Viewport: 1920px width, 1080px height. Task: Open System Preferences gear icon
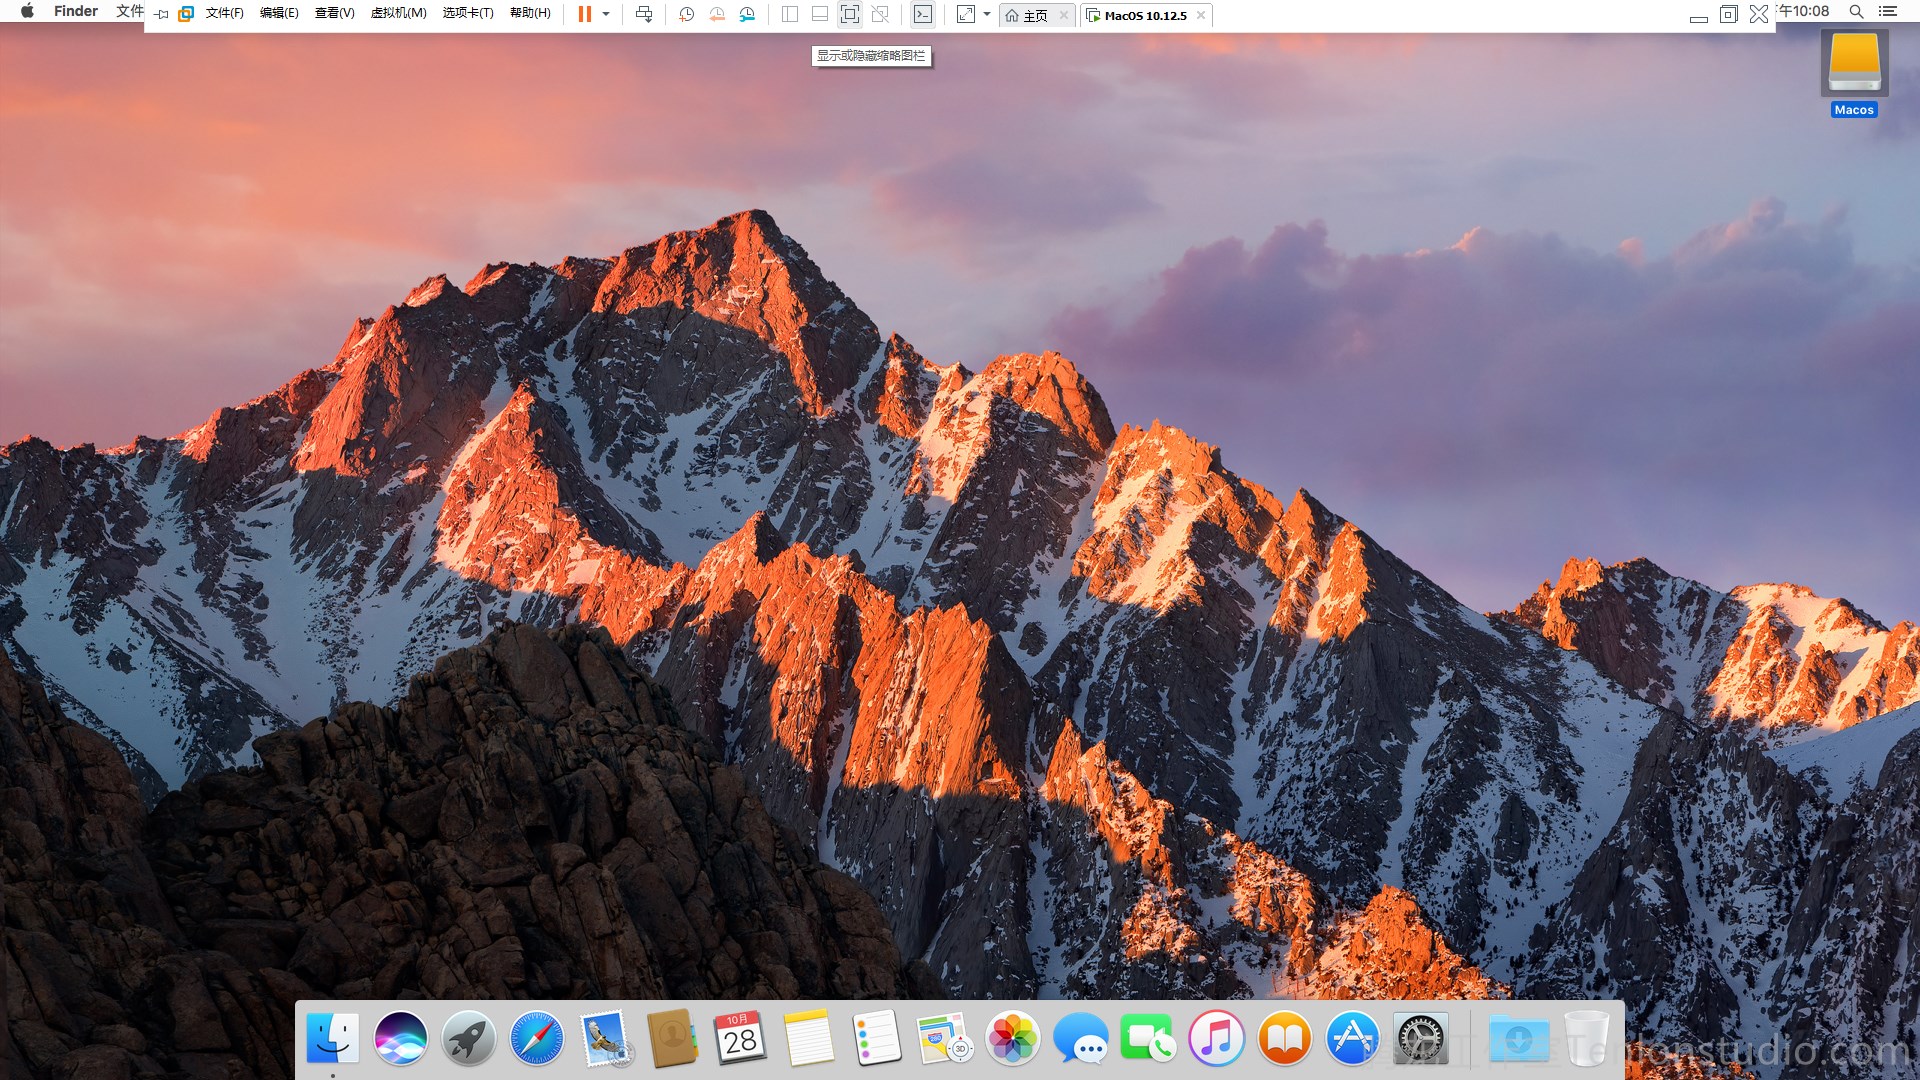tap(1421, 1038)
